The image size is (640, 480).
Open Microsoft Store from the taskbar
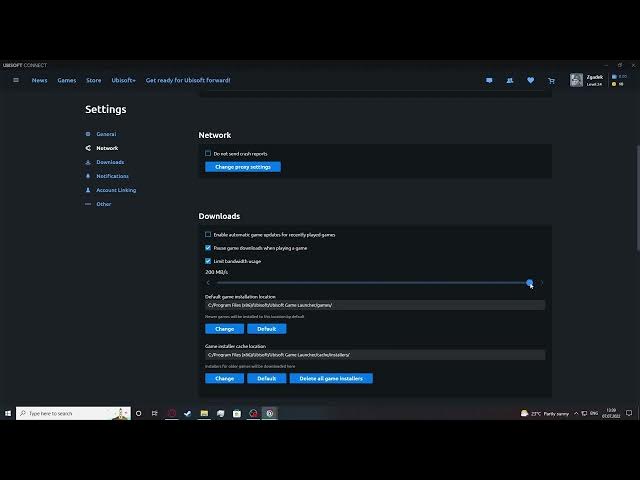click(237, 413)
